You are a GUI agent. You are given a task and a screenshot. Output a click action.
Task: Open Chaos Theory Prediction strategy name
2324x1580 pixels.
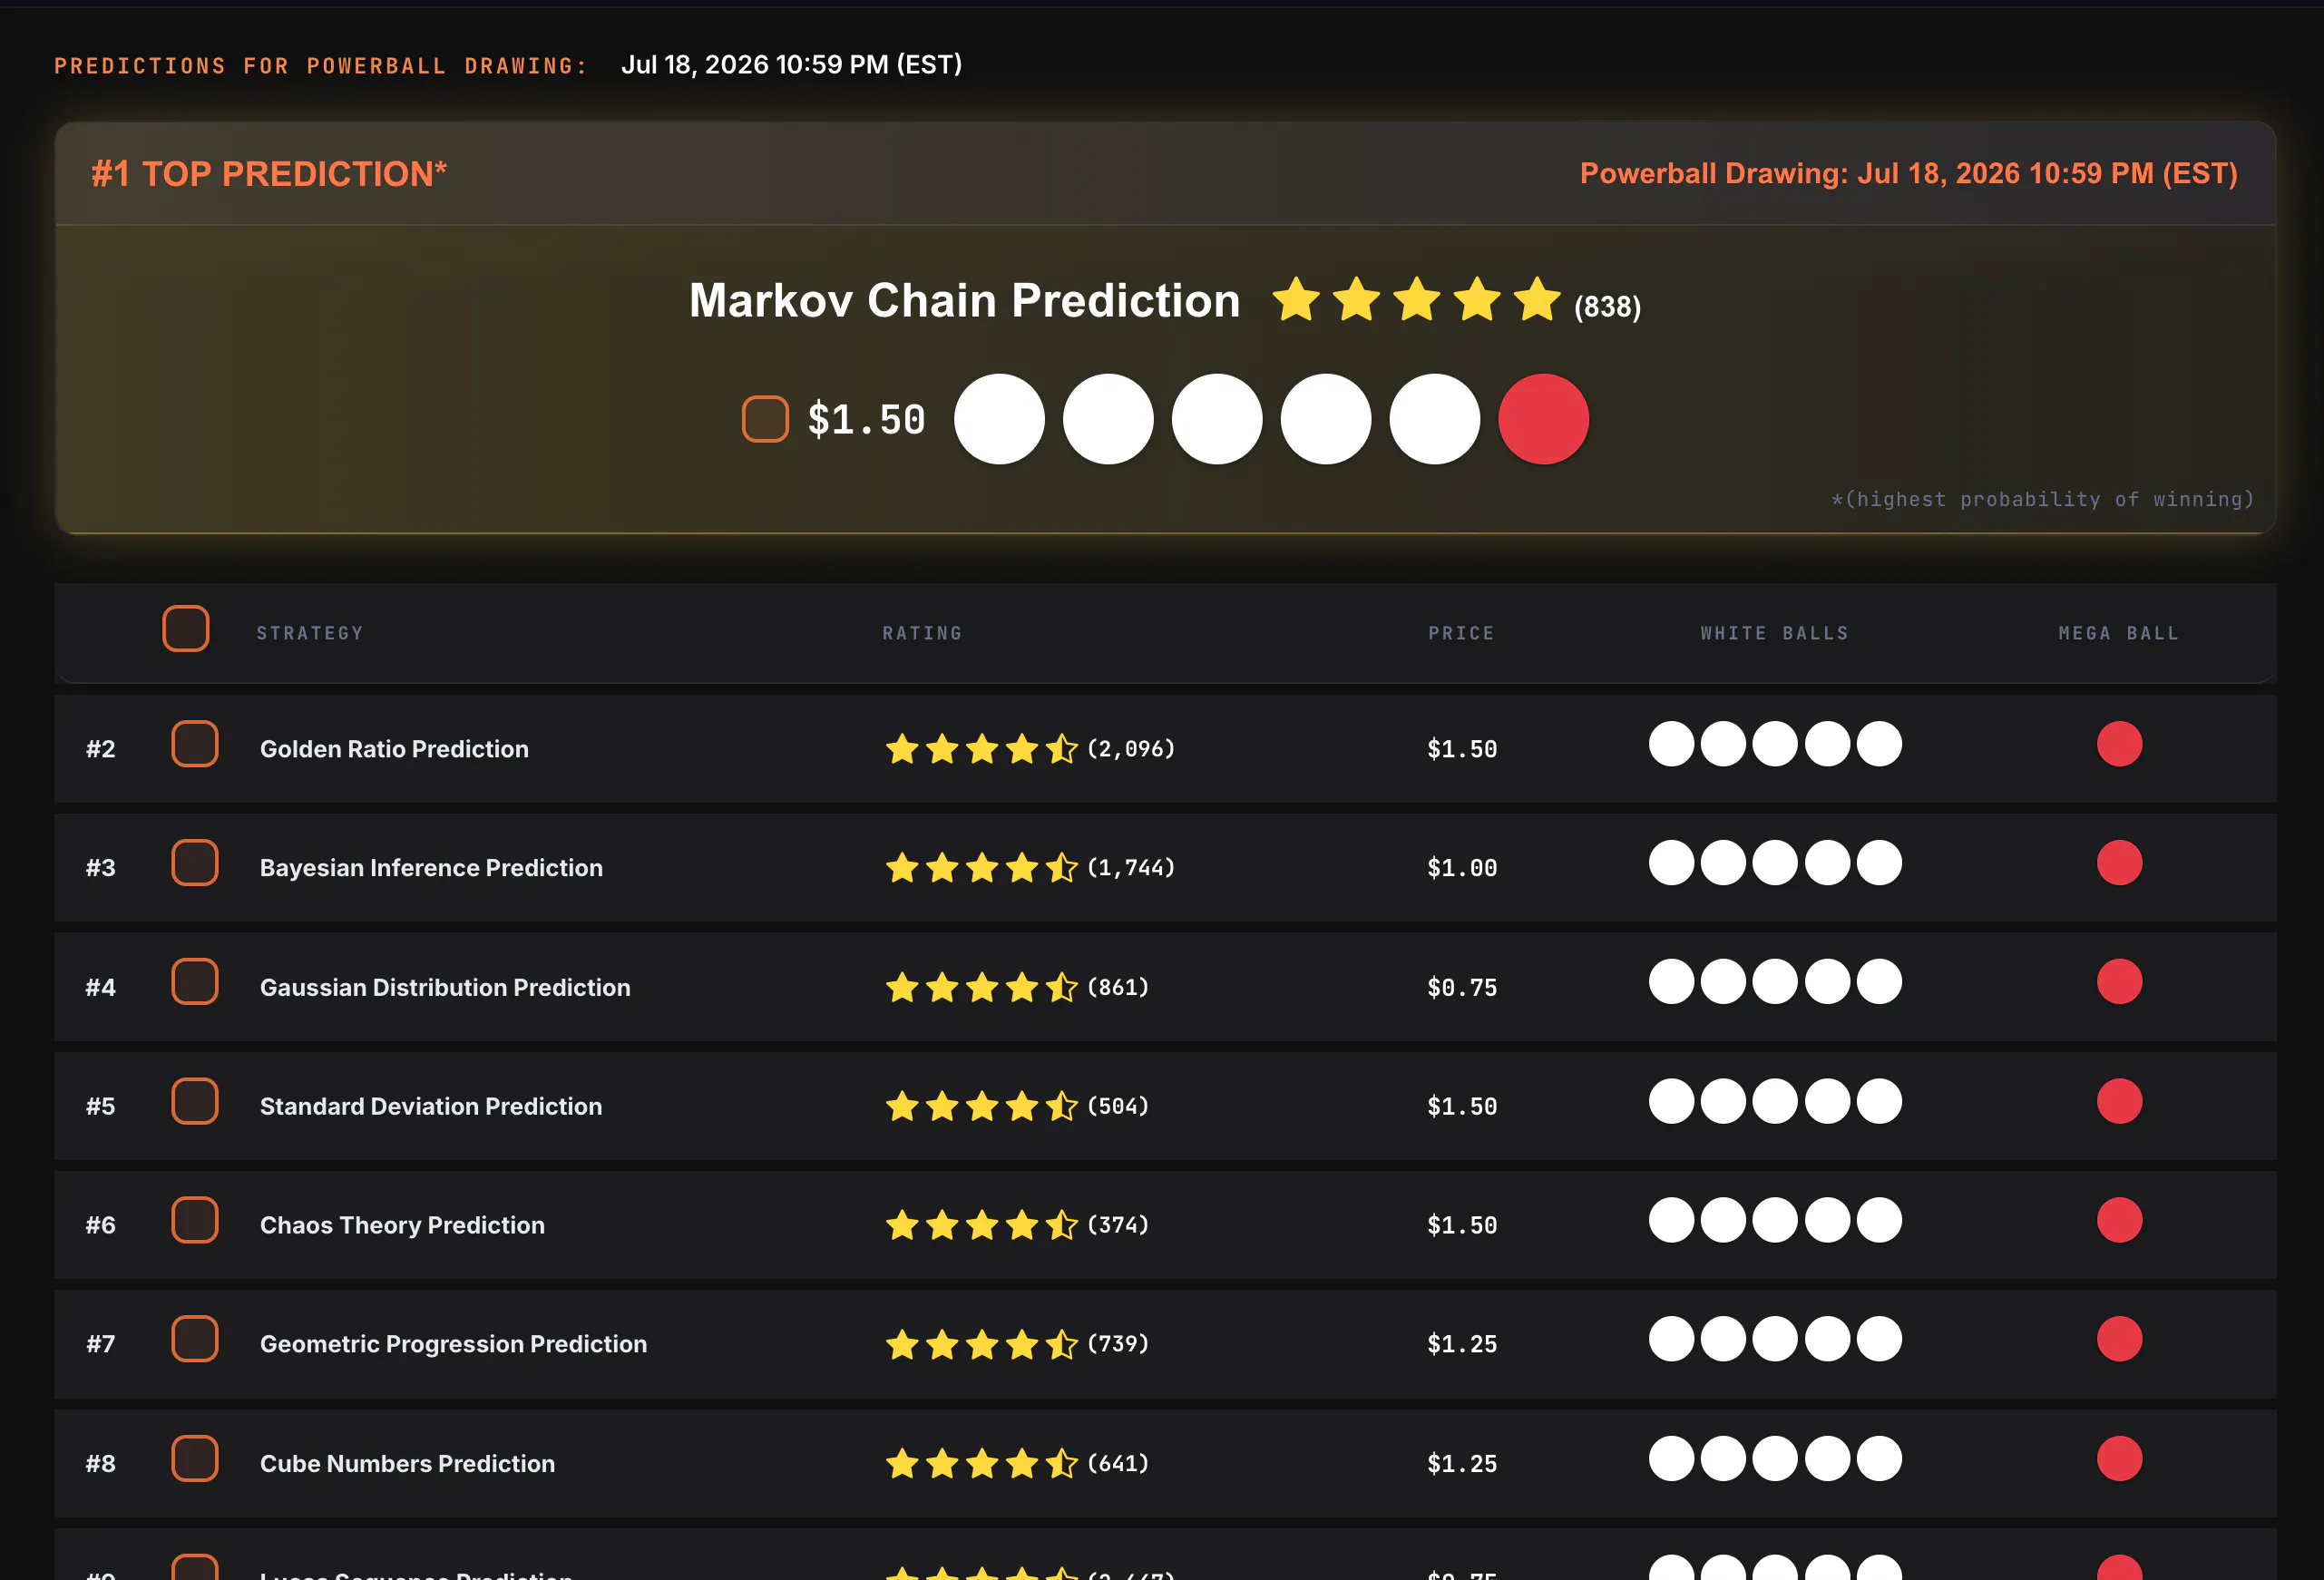(x=402, y=1226)
